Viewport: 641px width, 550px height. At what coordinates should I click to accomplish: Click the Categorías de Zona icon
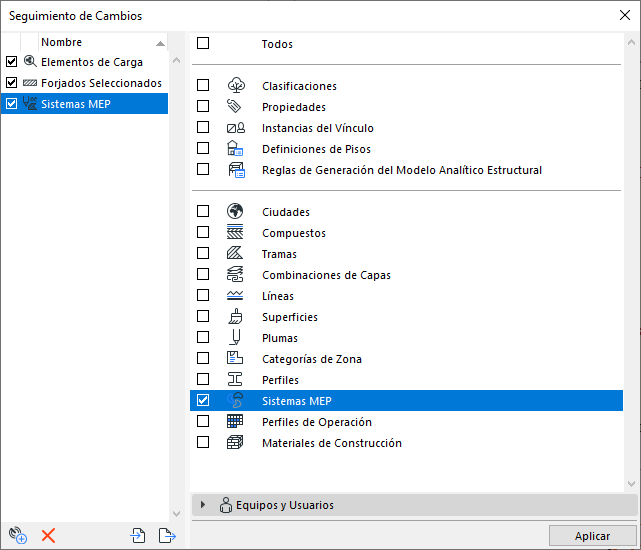235,358
